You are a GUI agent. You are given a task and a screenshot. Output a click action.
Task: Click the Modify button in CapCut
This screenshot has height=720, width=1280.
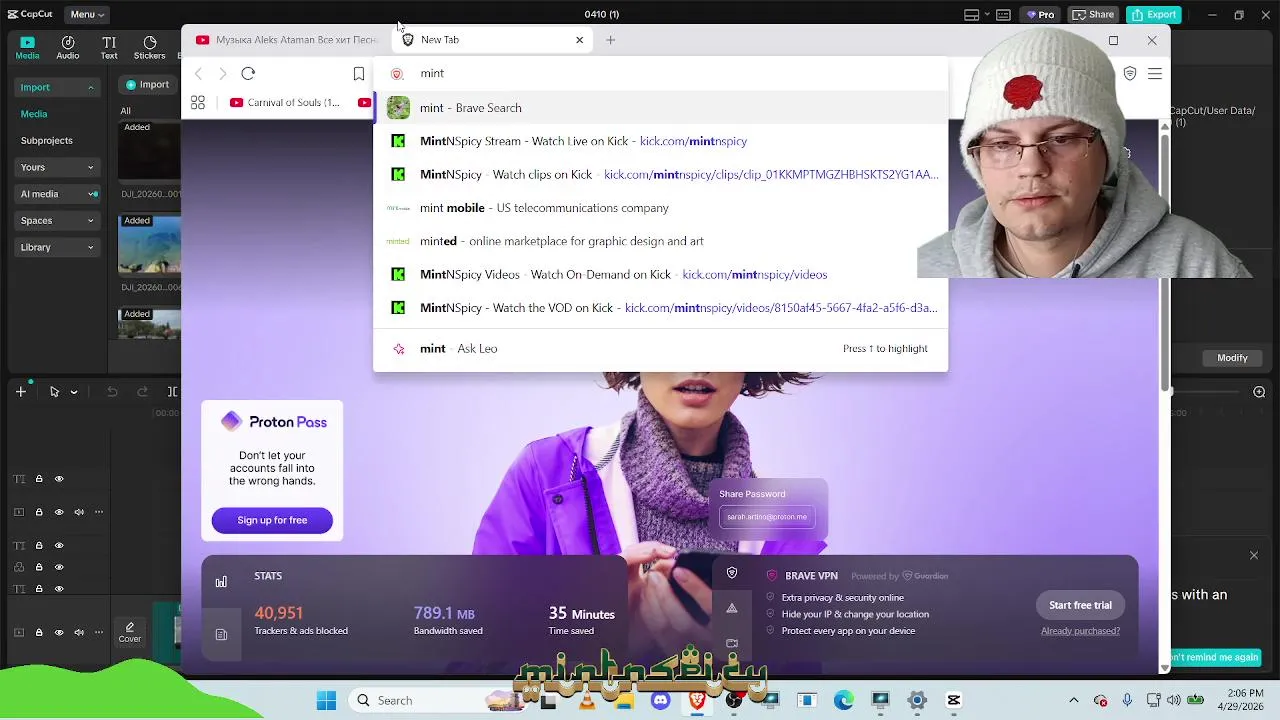(x=1232, y=358)
